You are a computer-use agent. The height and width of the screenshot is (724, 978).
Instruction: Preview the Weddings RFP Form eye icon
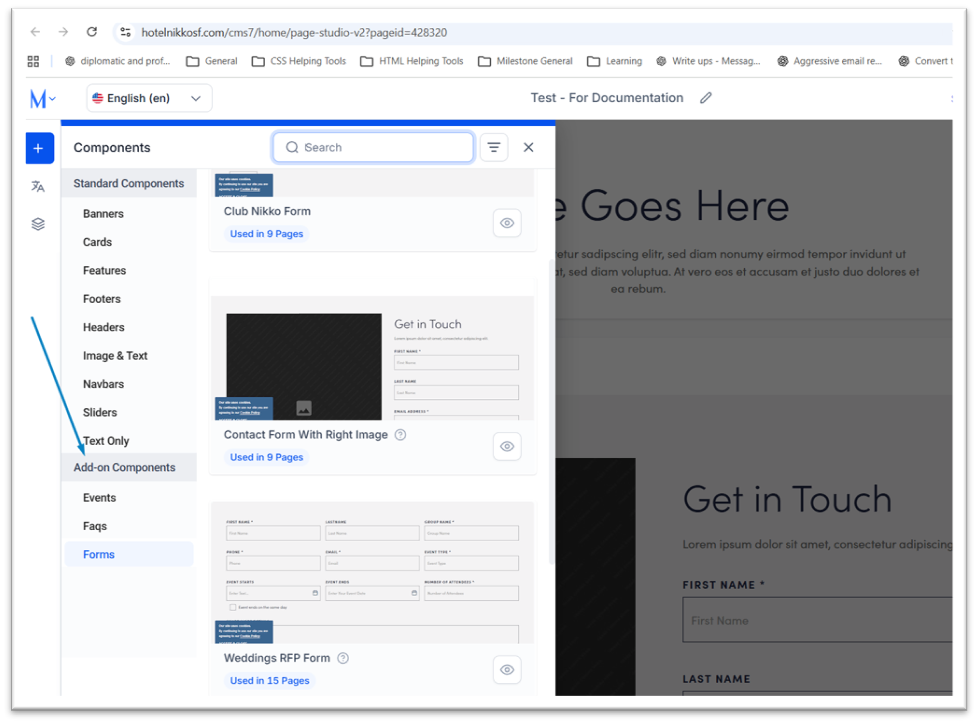[507, 670]
